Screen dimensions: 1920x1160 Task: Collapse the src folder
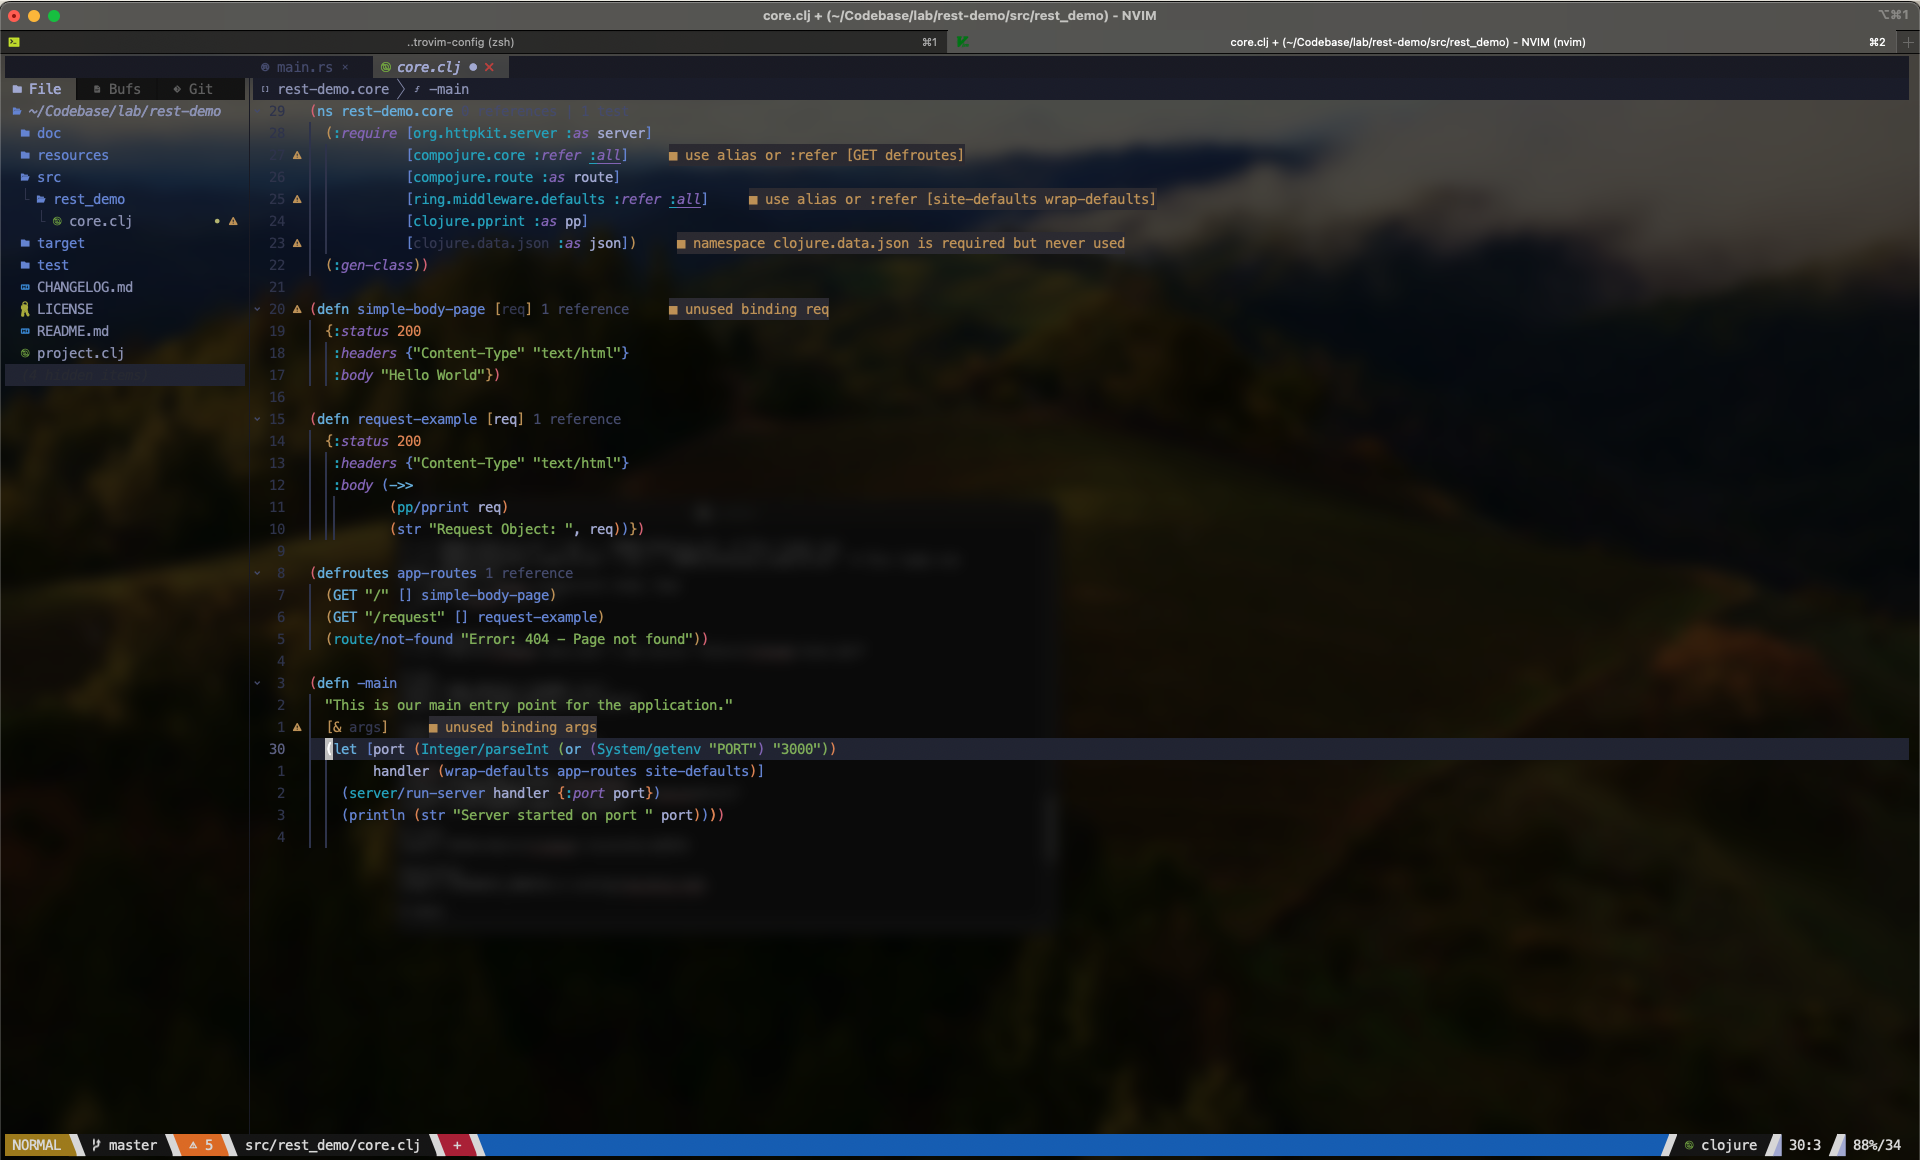[48, 177]
